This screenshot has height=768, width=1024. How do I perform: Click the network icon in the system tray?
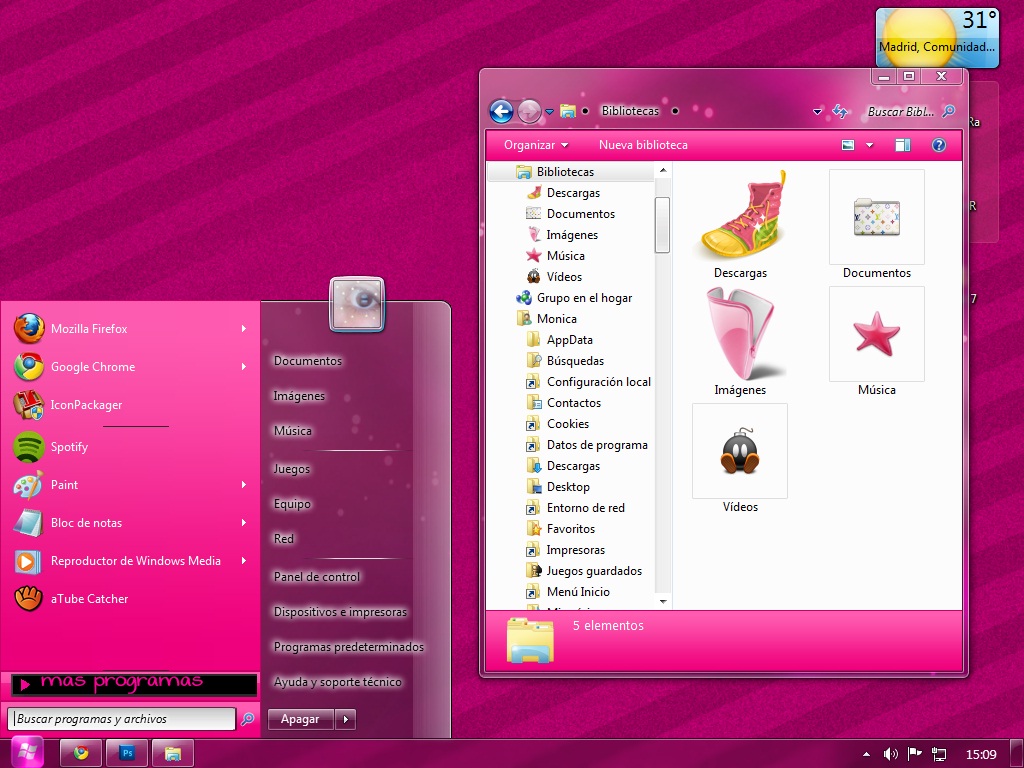[x=938, y=753]
